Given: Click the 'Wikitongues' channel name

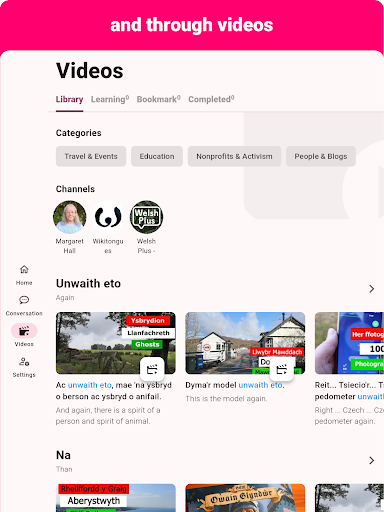Looking at the screenshot, I should 108,246.
